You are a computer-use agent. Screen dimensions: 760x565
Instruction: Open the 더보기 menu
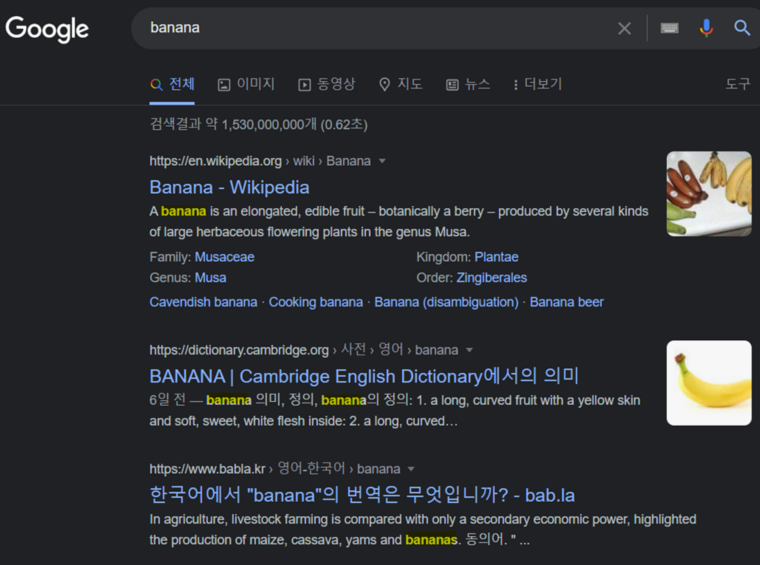coord(538,84)
